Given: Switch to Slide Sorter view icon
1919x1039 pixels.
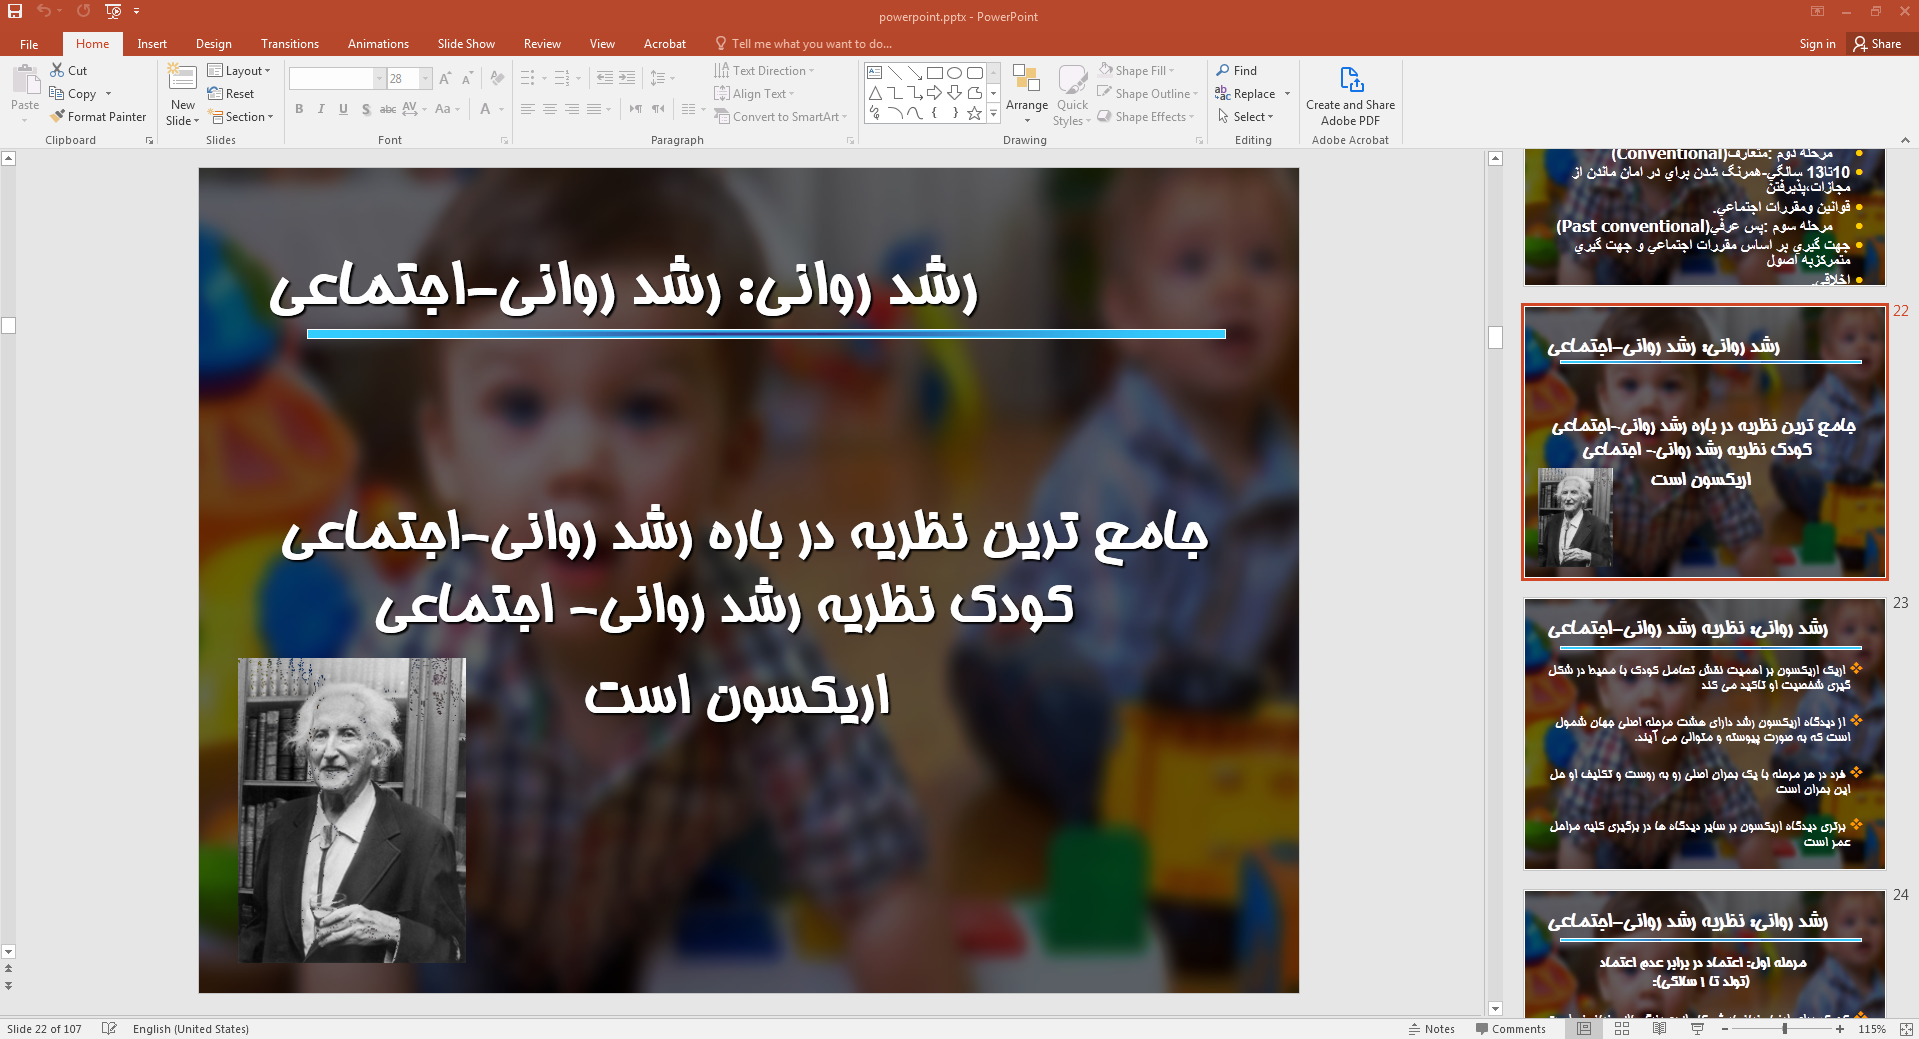Looking at the screenshot, I should (1622, 1028).
